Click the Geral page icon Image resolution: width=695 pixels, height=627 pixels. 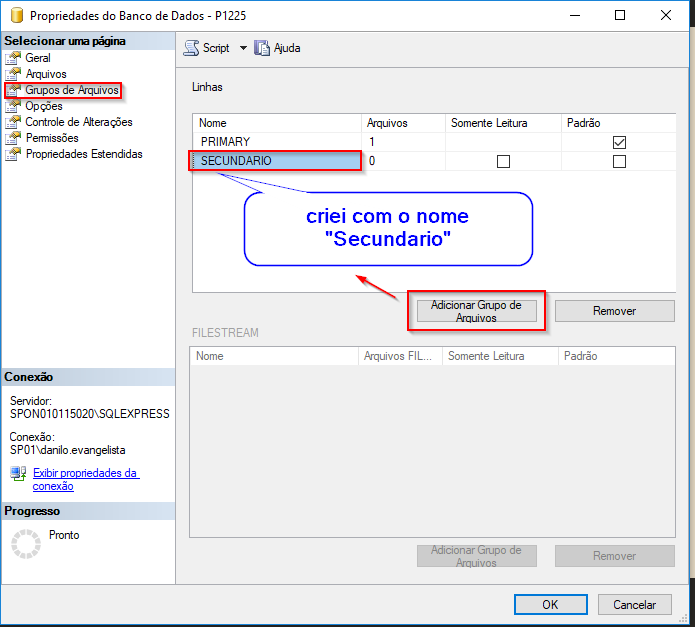[13, 58]
